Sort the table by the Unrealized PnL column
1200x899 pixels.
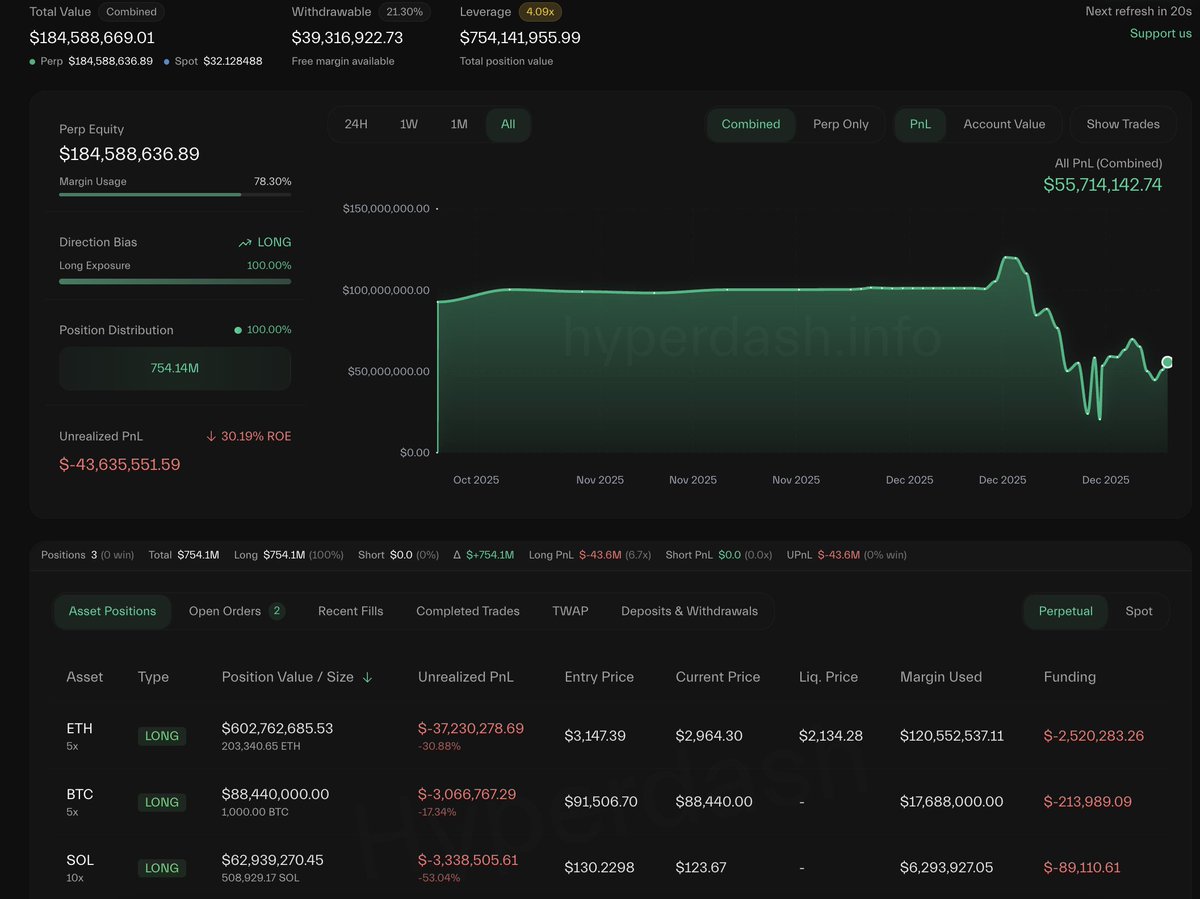[x=465, y=677]
